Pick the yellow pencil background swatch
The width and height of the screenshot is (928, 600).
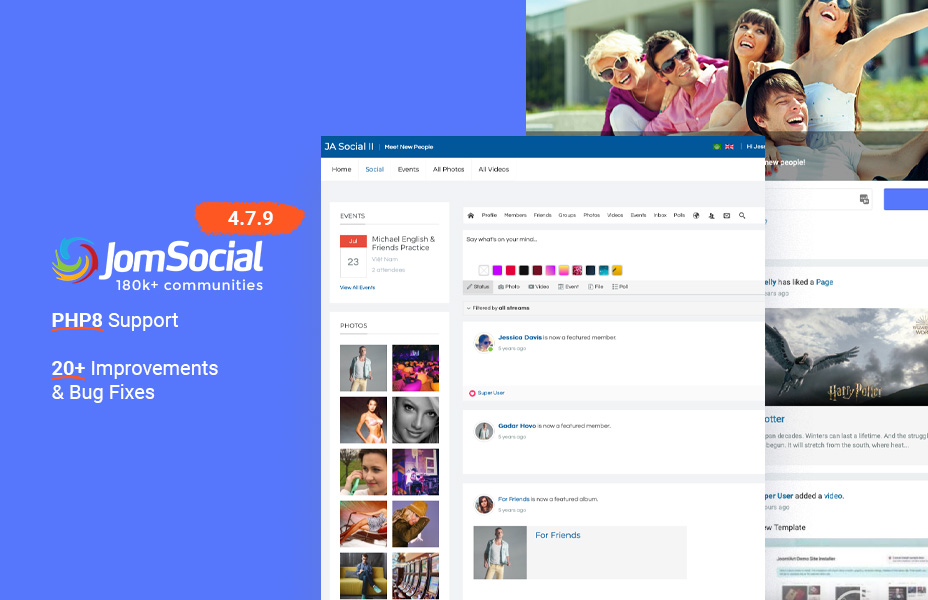click(x=617, y=270)
